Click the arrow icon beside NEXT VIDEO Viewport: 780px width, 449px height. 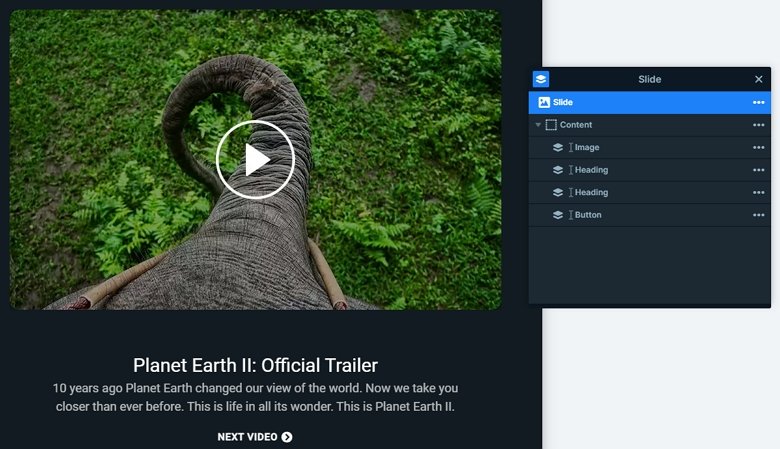[287, 437]
